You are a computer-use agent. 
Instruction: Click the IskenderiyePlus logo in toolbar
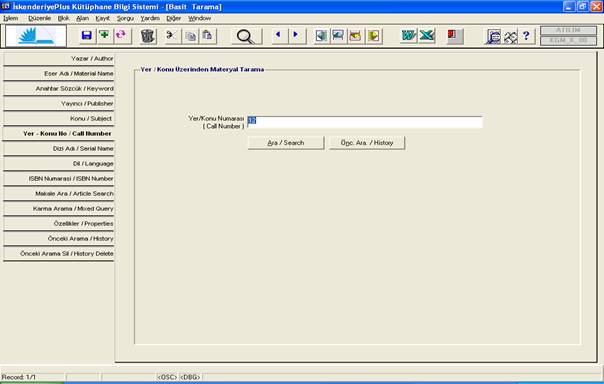(x=36, y=36)
